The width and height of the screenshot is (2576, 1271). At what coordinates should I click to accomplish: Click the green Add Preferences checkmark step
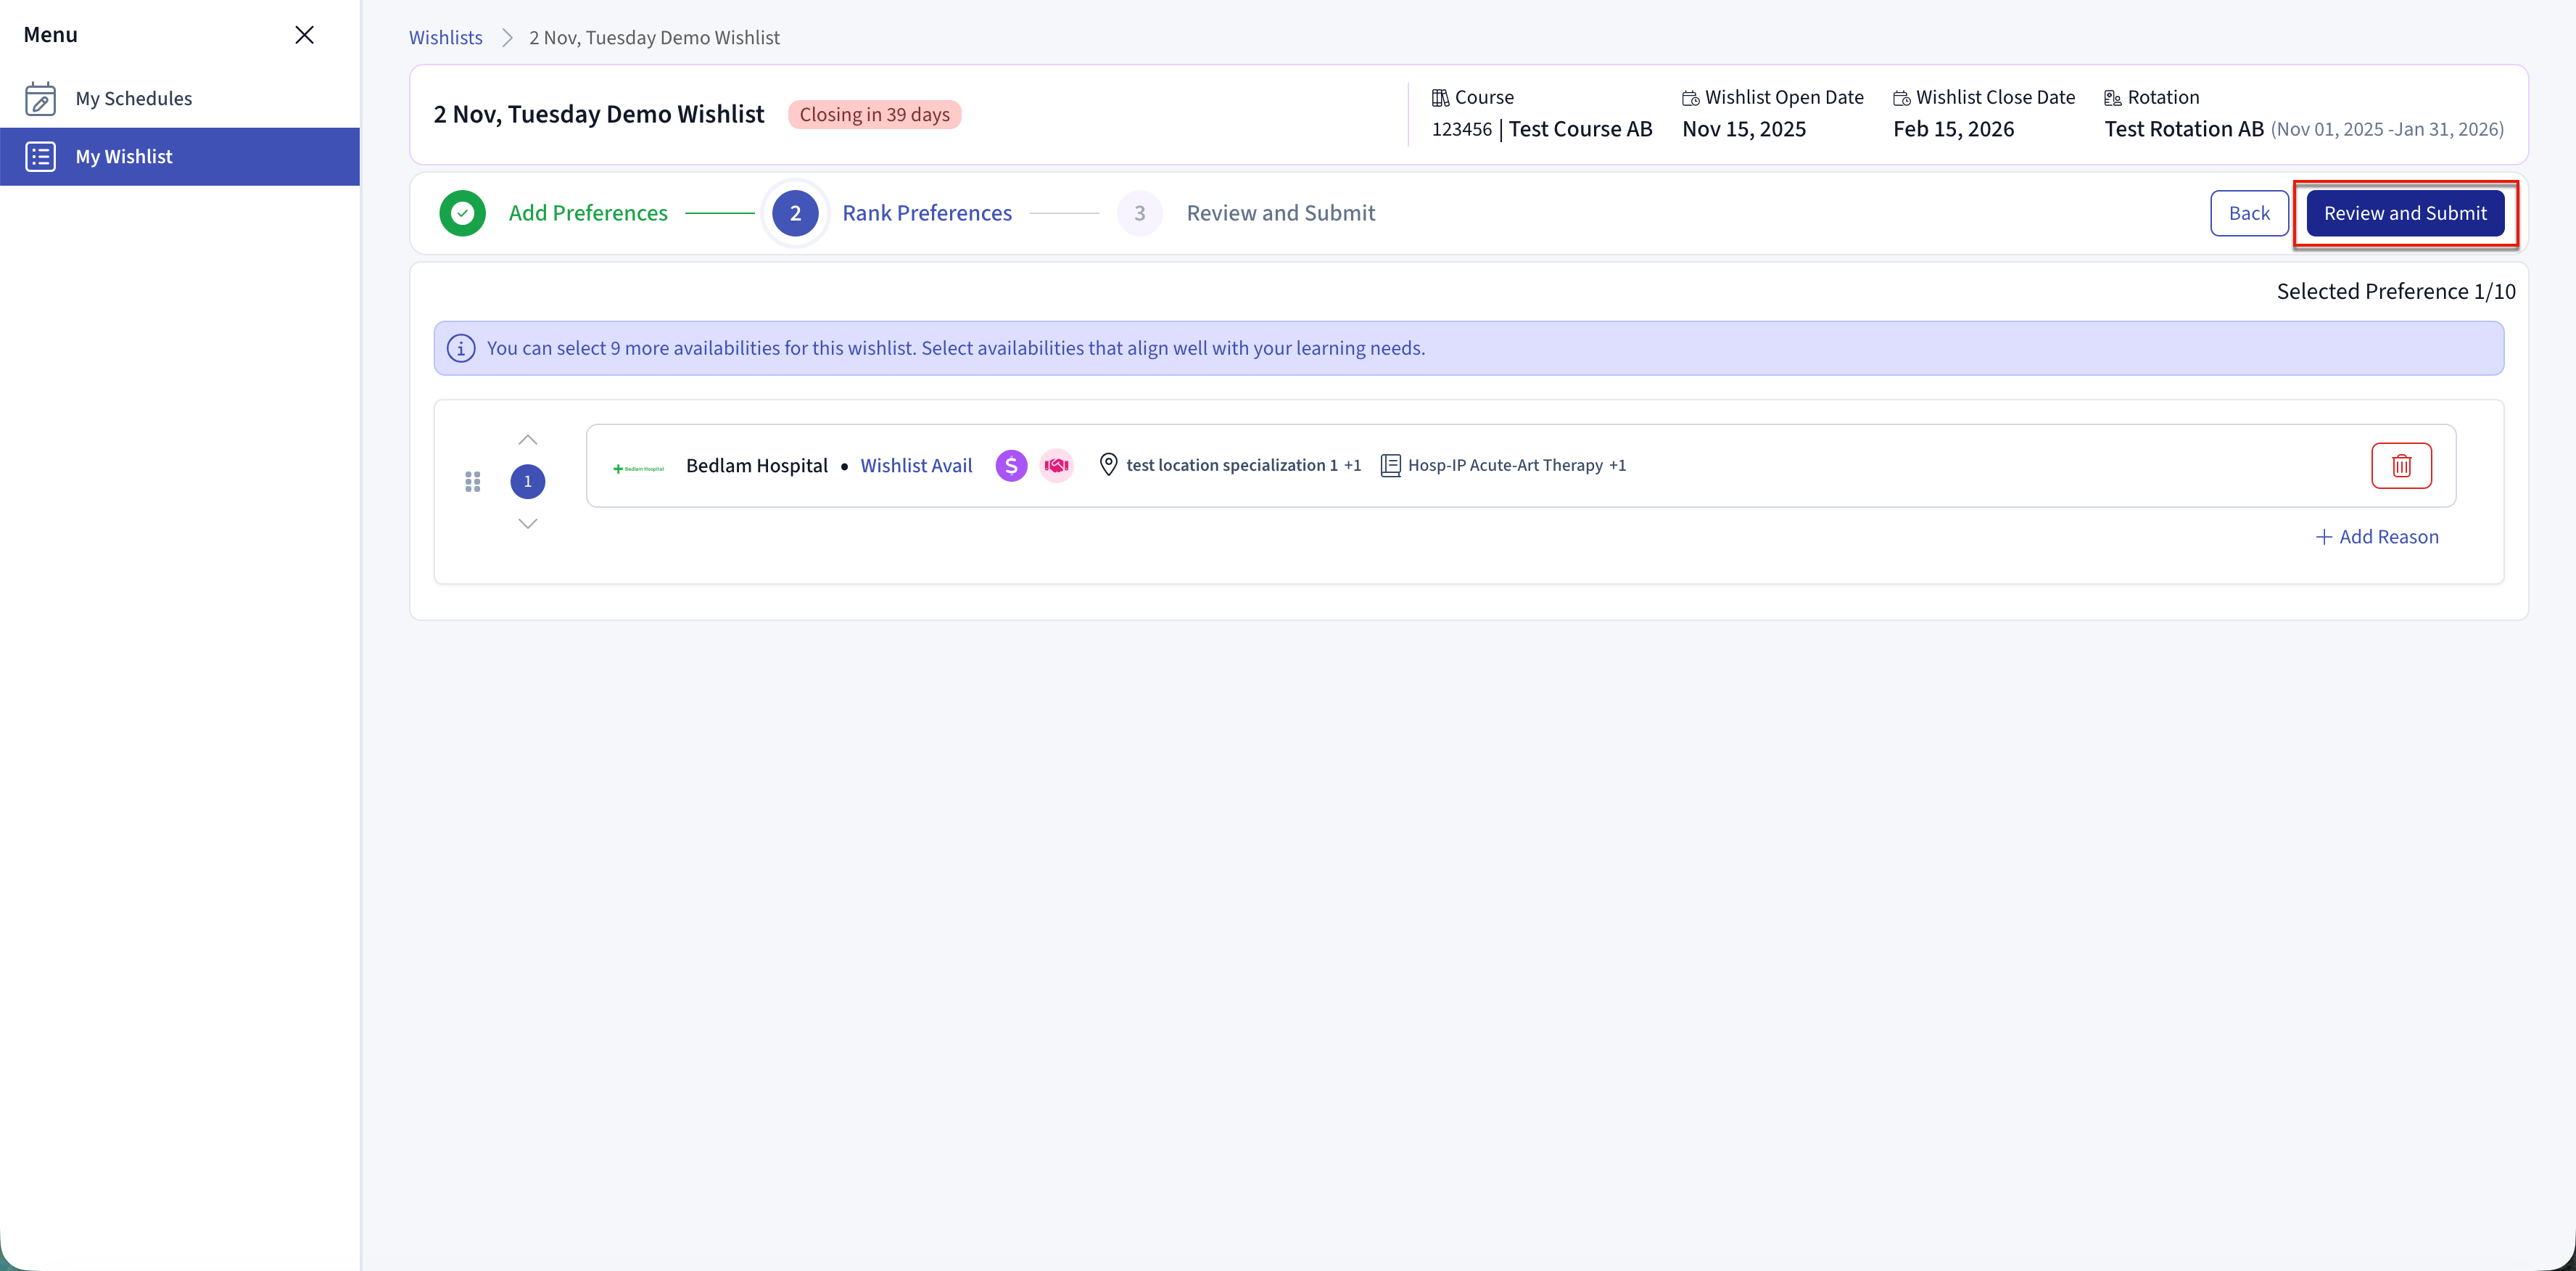tap(463, 213)
